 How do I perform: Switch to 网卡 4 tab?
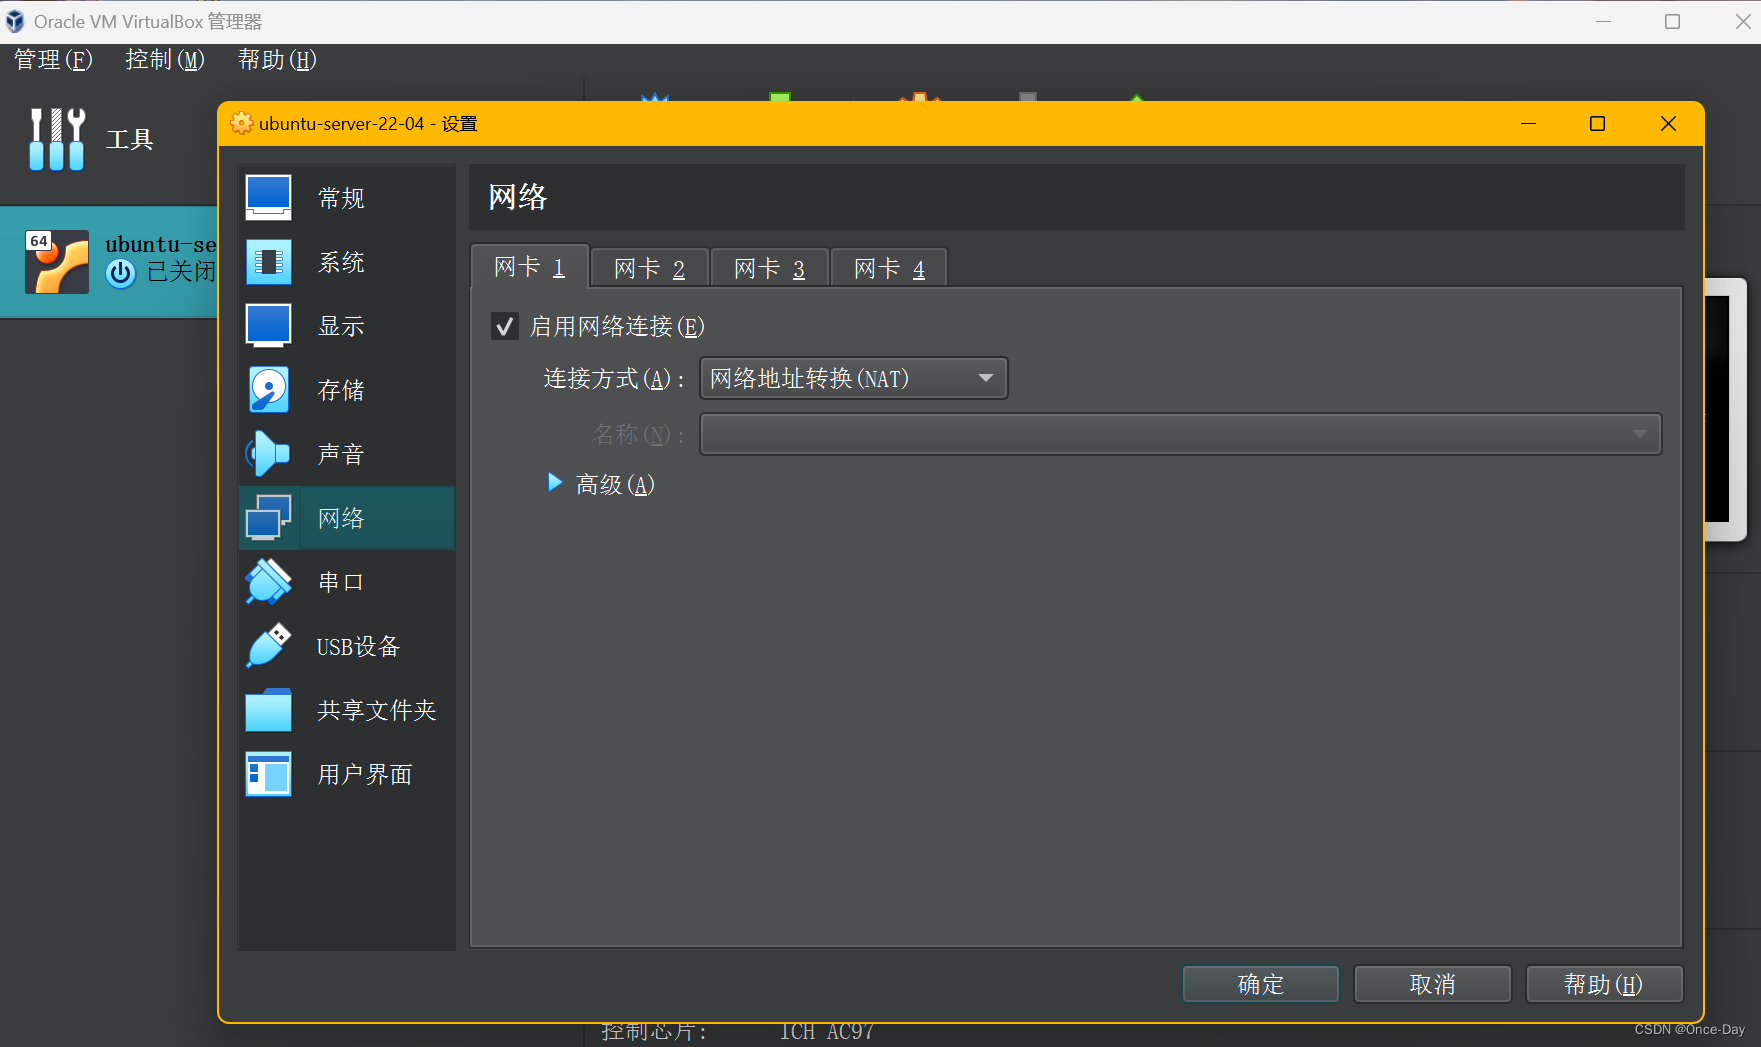tap(889, 268)
